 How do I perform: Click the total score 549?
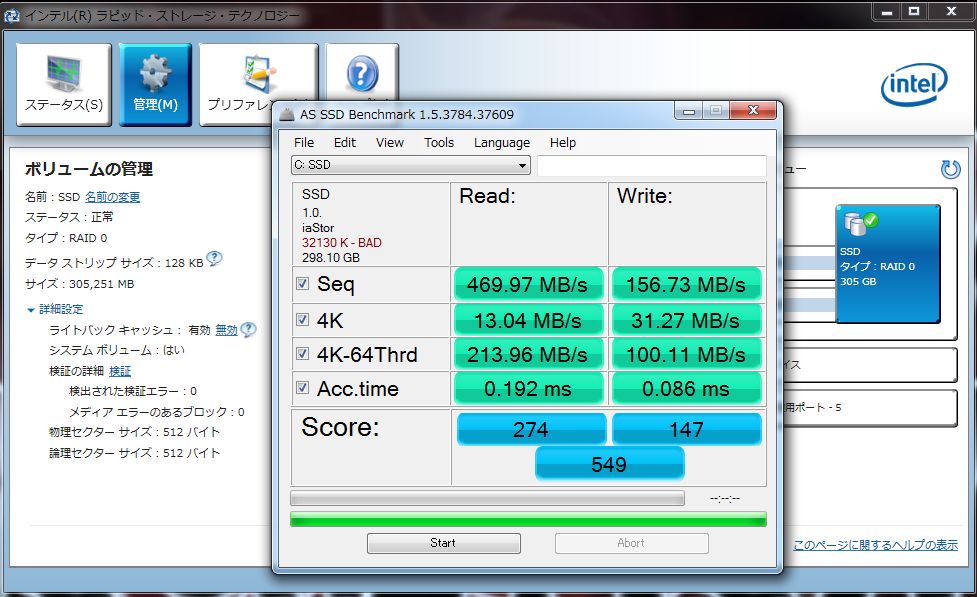pos(609,464)
